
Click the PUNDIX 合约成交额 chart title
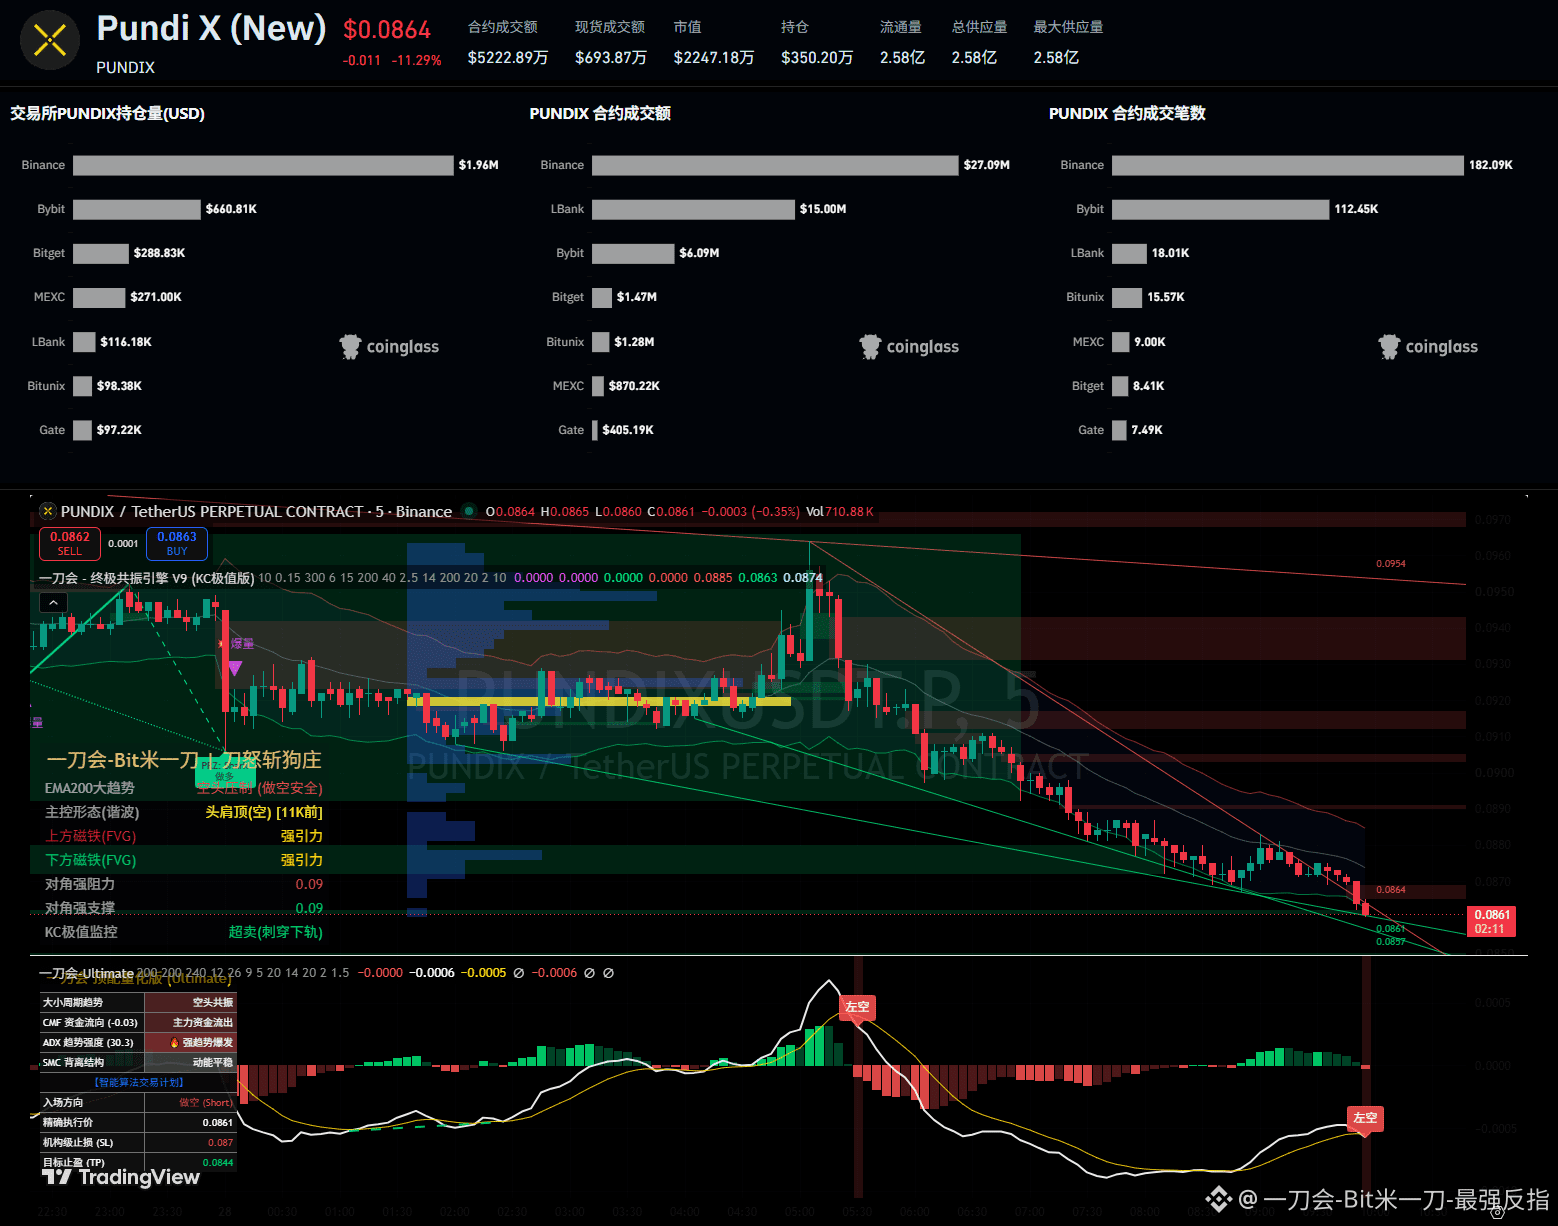pyautogui.click(x=600, y=114)
